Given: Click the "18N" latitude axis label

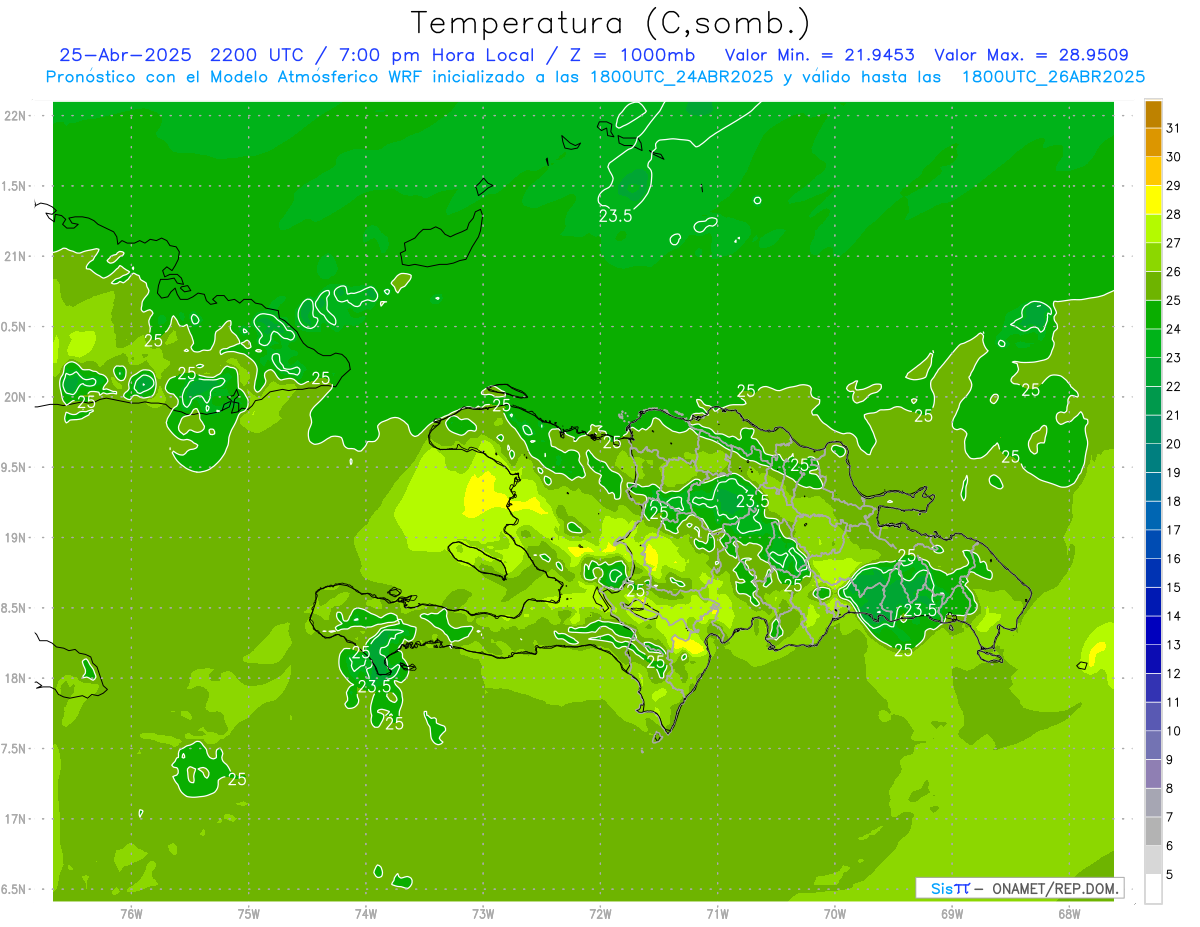Looking at the screenshot, I should 16,678.
